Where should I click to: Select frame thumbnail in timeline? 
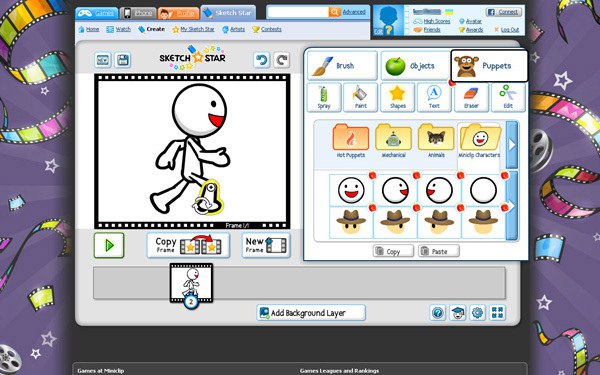click(191, 283)
